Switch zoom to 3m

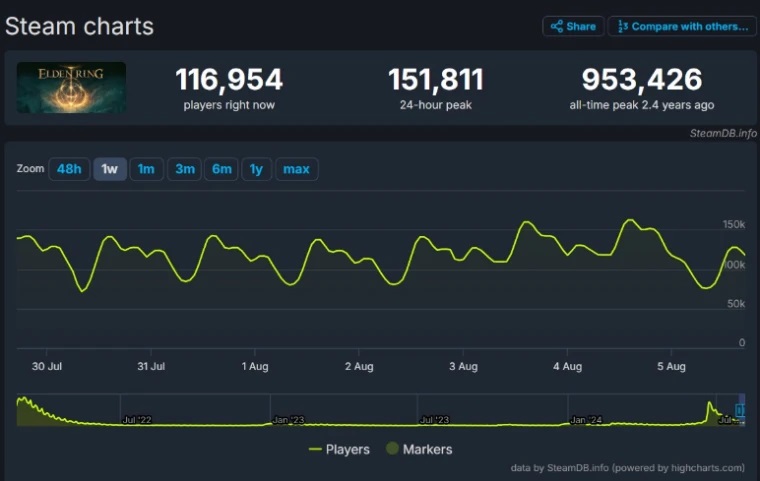[184, 169]
